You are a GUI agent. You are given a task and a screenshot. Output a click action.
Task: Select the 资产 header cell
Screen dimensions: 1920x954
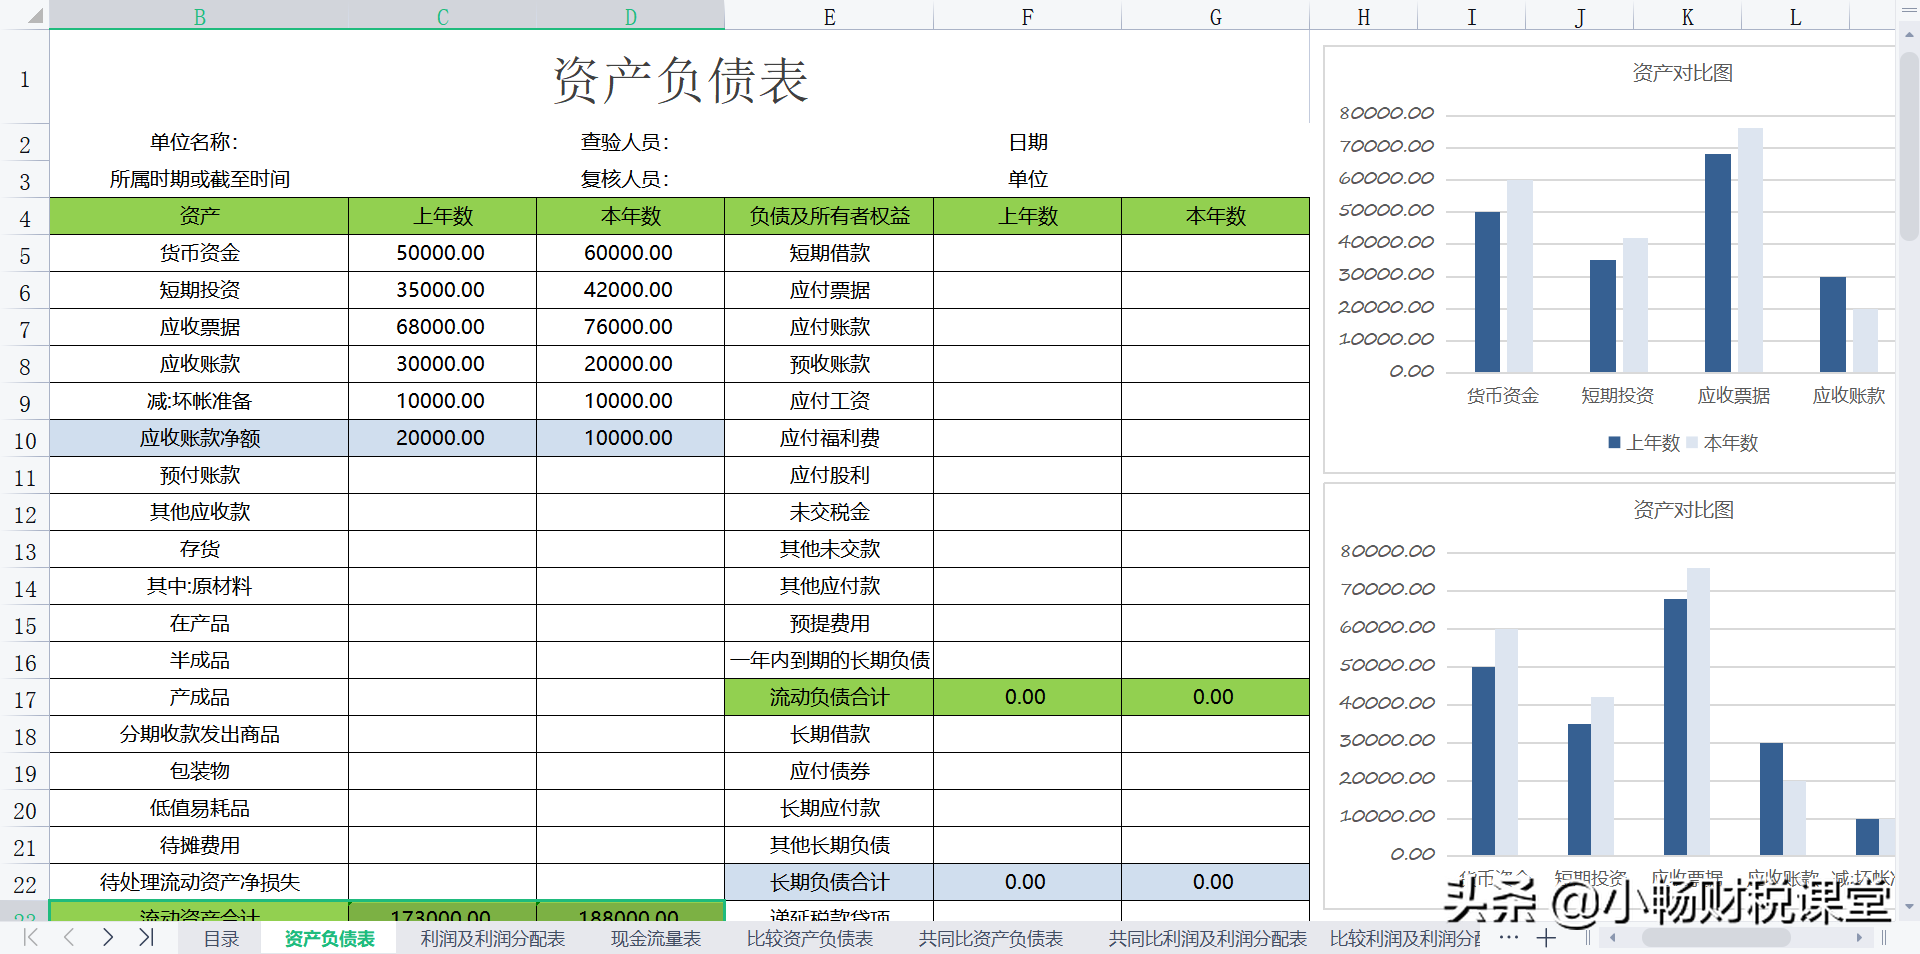199,216
